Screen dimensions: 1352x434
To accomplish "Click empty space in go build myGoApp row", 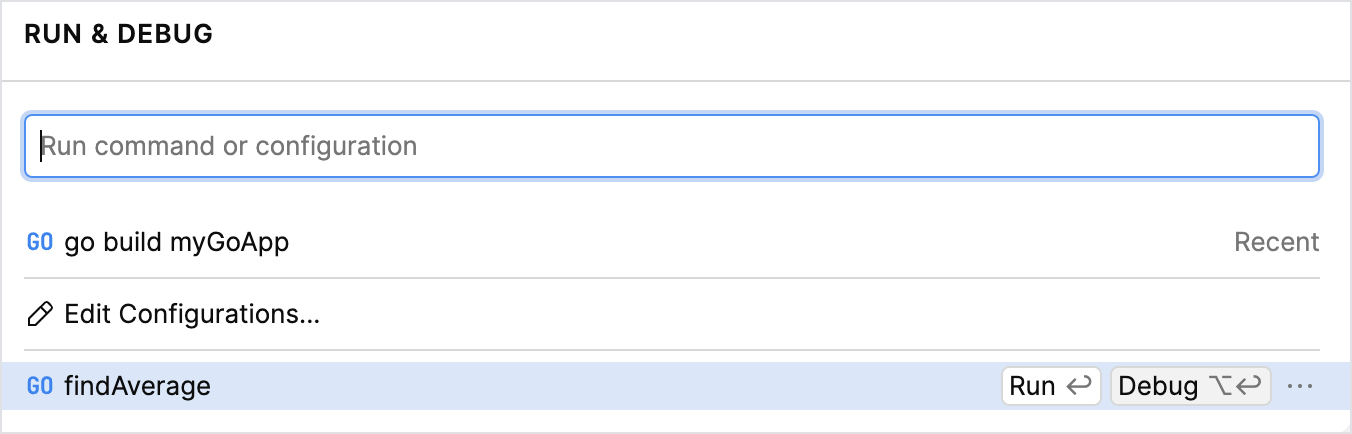I will coord(750,242).
